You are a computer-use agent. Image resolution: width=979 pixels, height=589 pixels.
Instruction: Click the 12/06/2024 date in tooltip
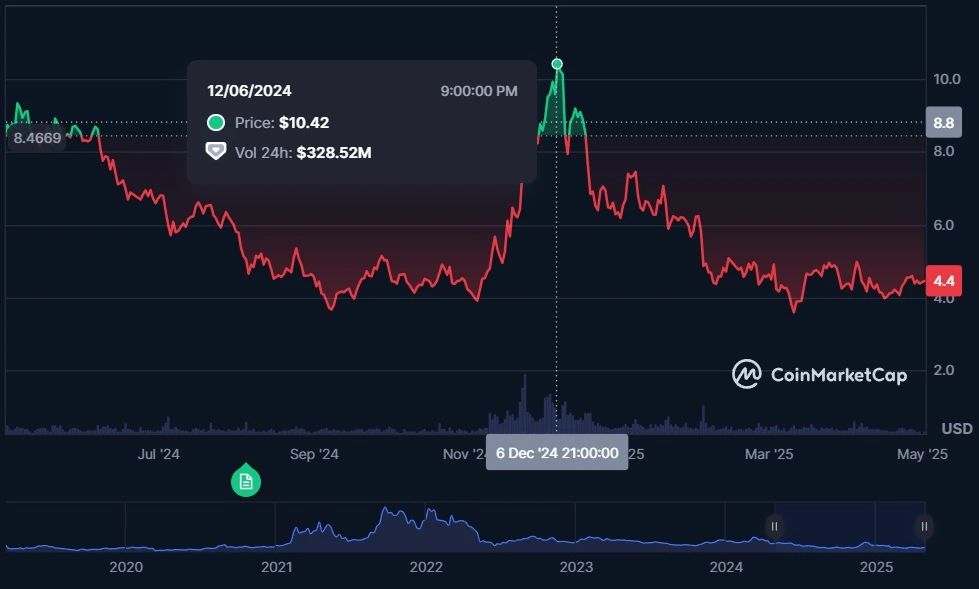249,91
